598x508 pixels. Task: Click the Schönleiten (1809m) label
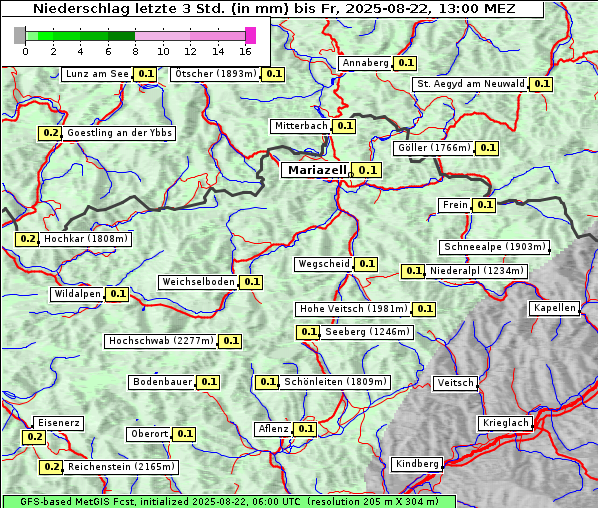[335, 382]
